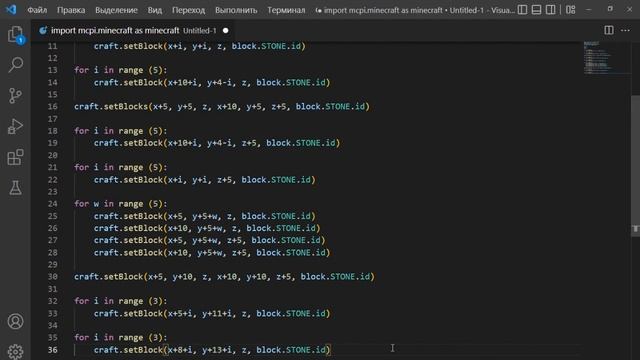The width and height of the screenshot is (640, 360).
Task: Open the Explorer view in the activity bar
Action: click(x=16, y=34)
